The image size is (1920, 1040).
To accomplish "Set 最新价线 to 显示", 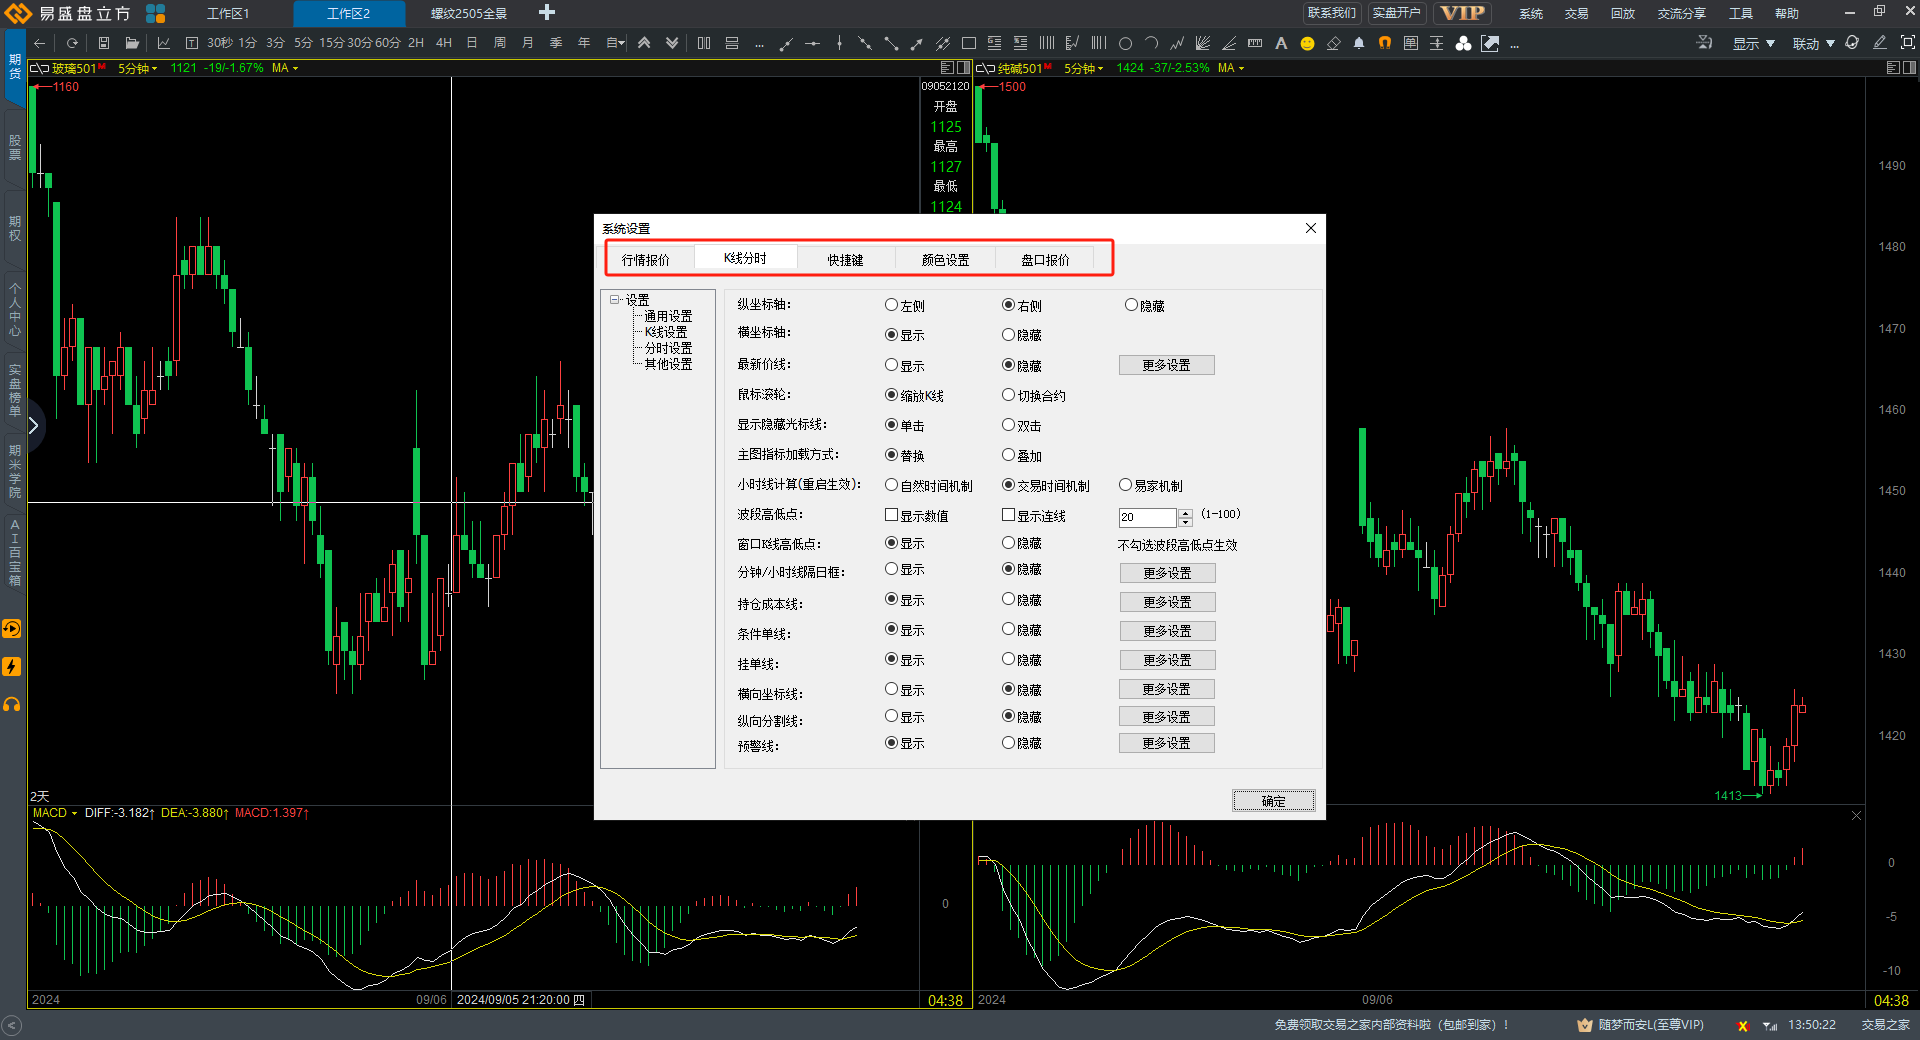I will pos(904,365).
